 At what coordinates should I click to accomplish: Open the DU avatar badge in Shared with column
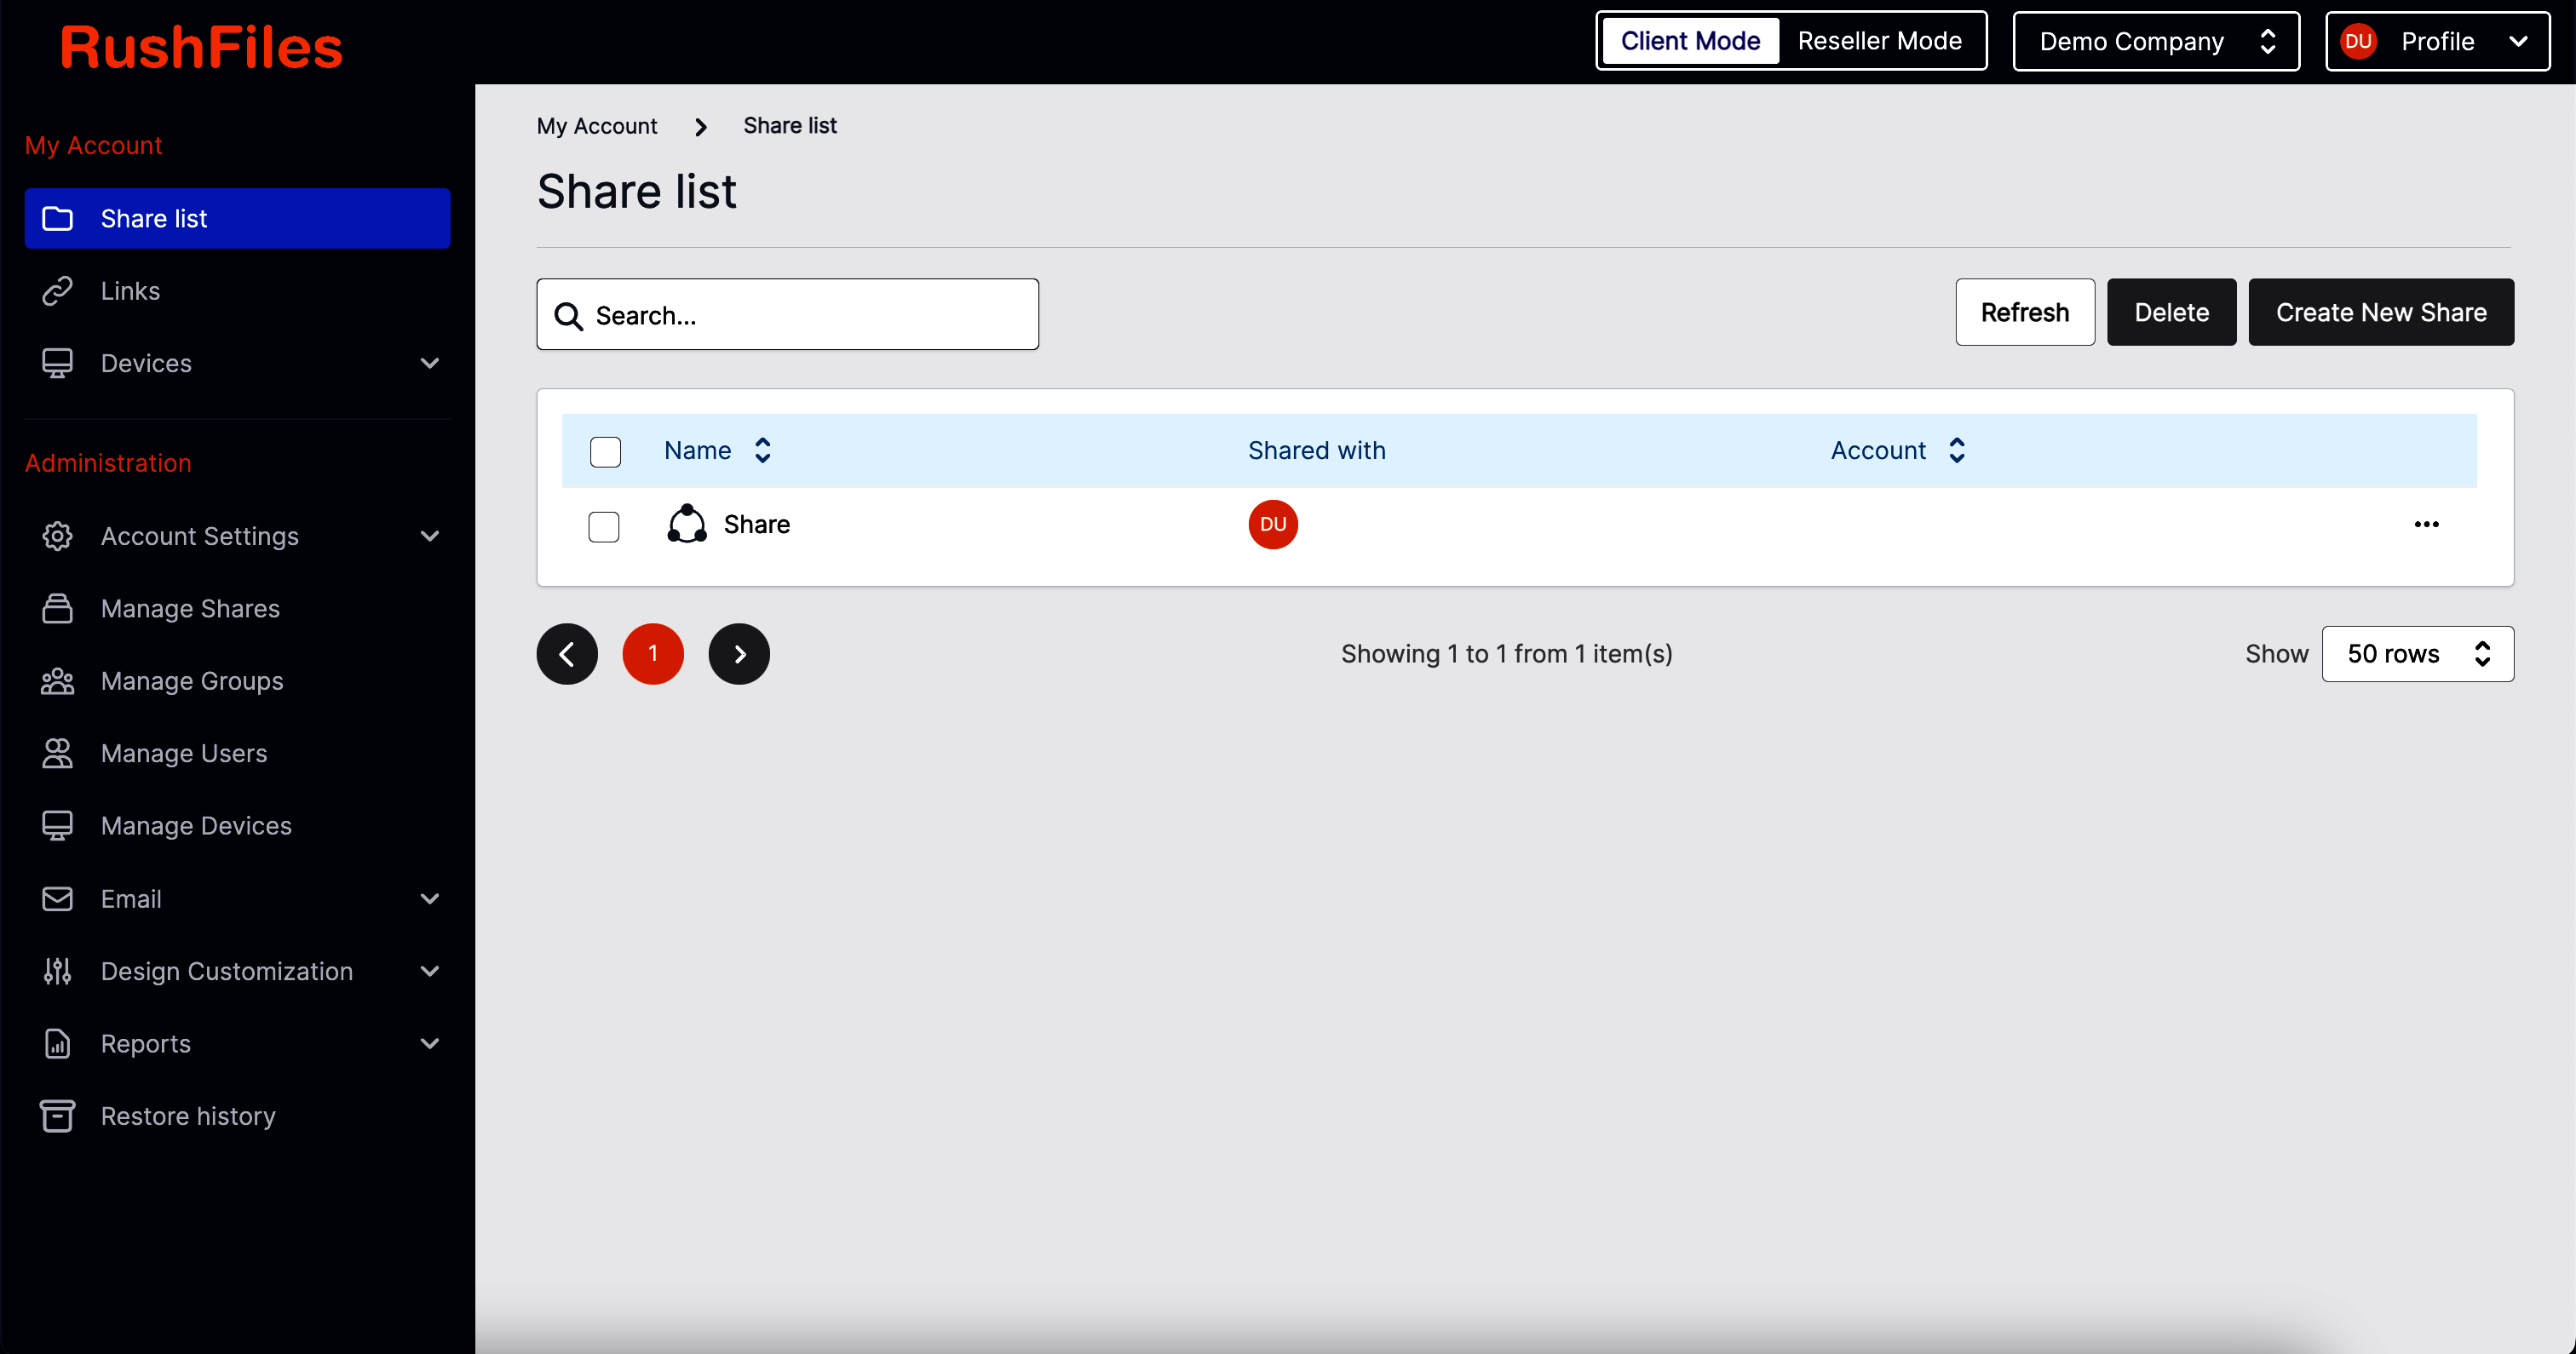tap(1272, 524)
